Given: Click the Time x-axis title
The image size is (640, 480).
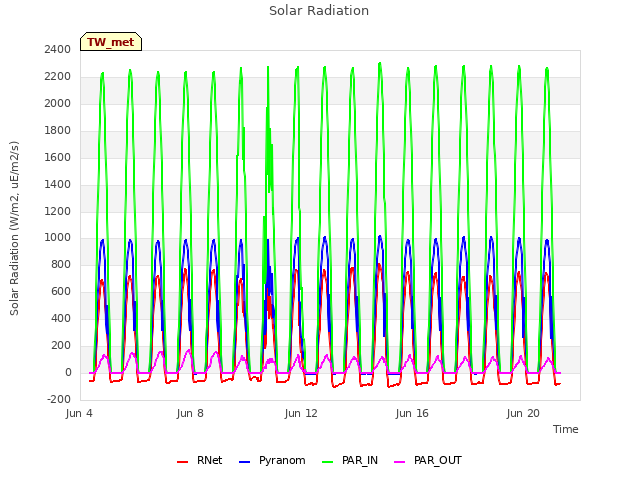Looking at the screenshot, I should 565,429.
